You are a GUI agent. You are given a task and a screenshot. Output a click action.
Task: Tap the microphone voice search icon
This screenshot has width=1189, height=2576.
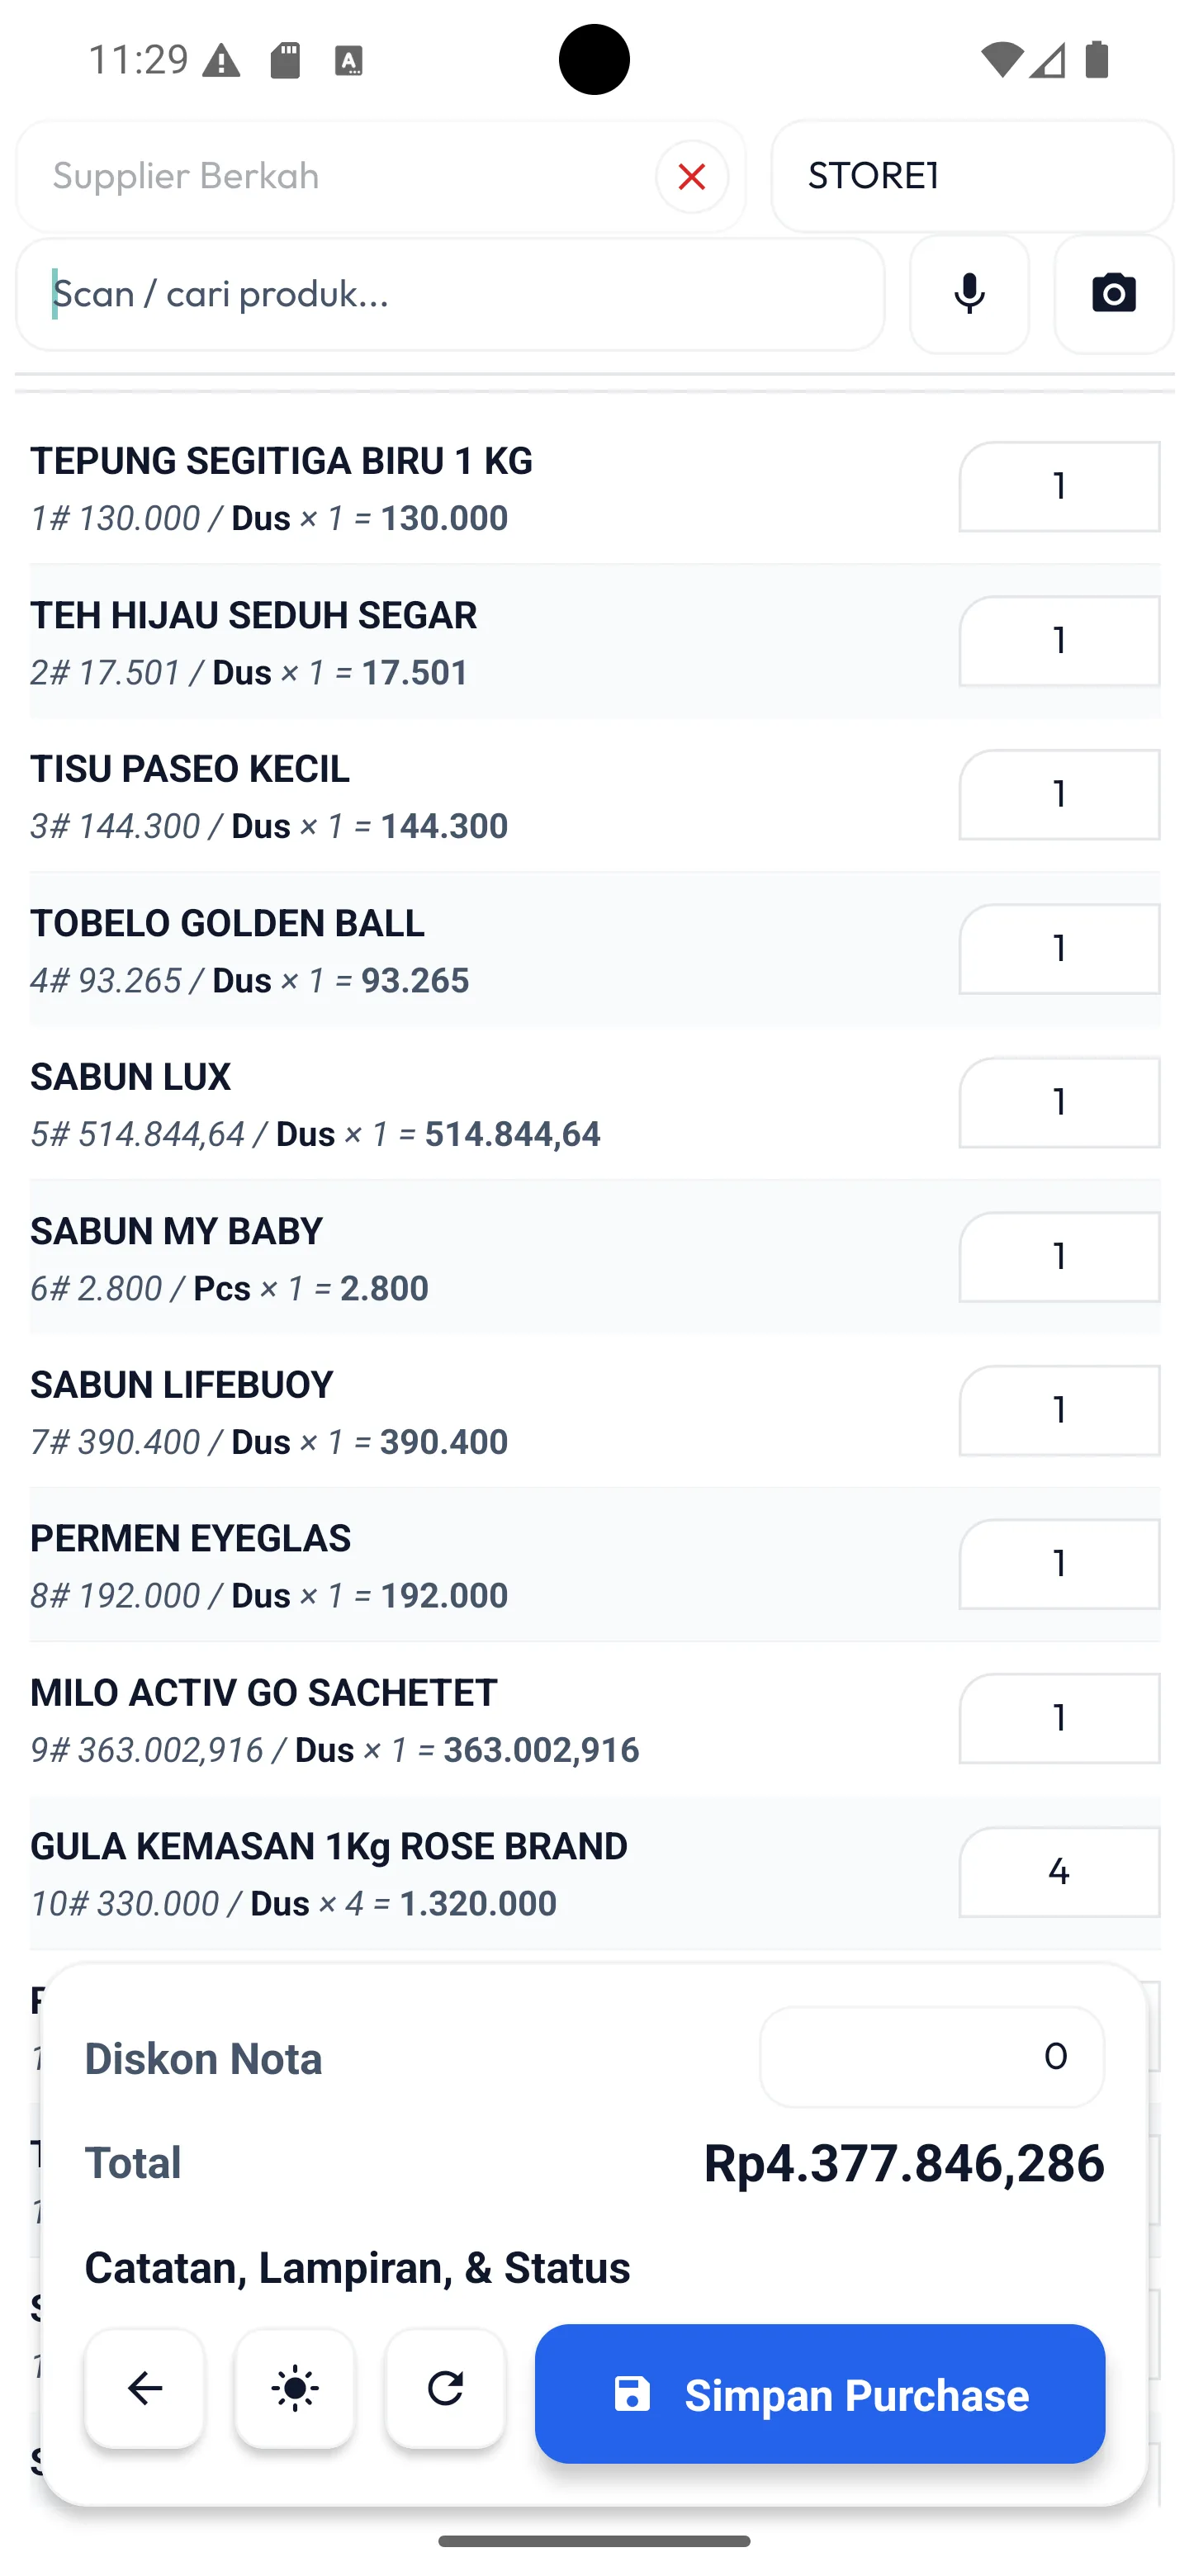coord(969,294)
